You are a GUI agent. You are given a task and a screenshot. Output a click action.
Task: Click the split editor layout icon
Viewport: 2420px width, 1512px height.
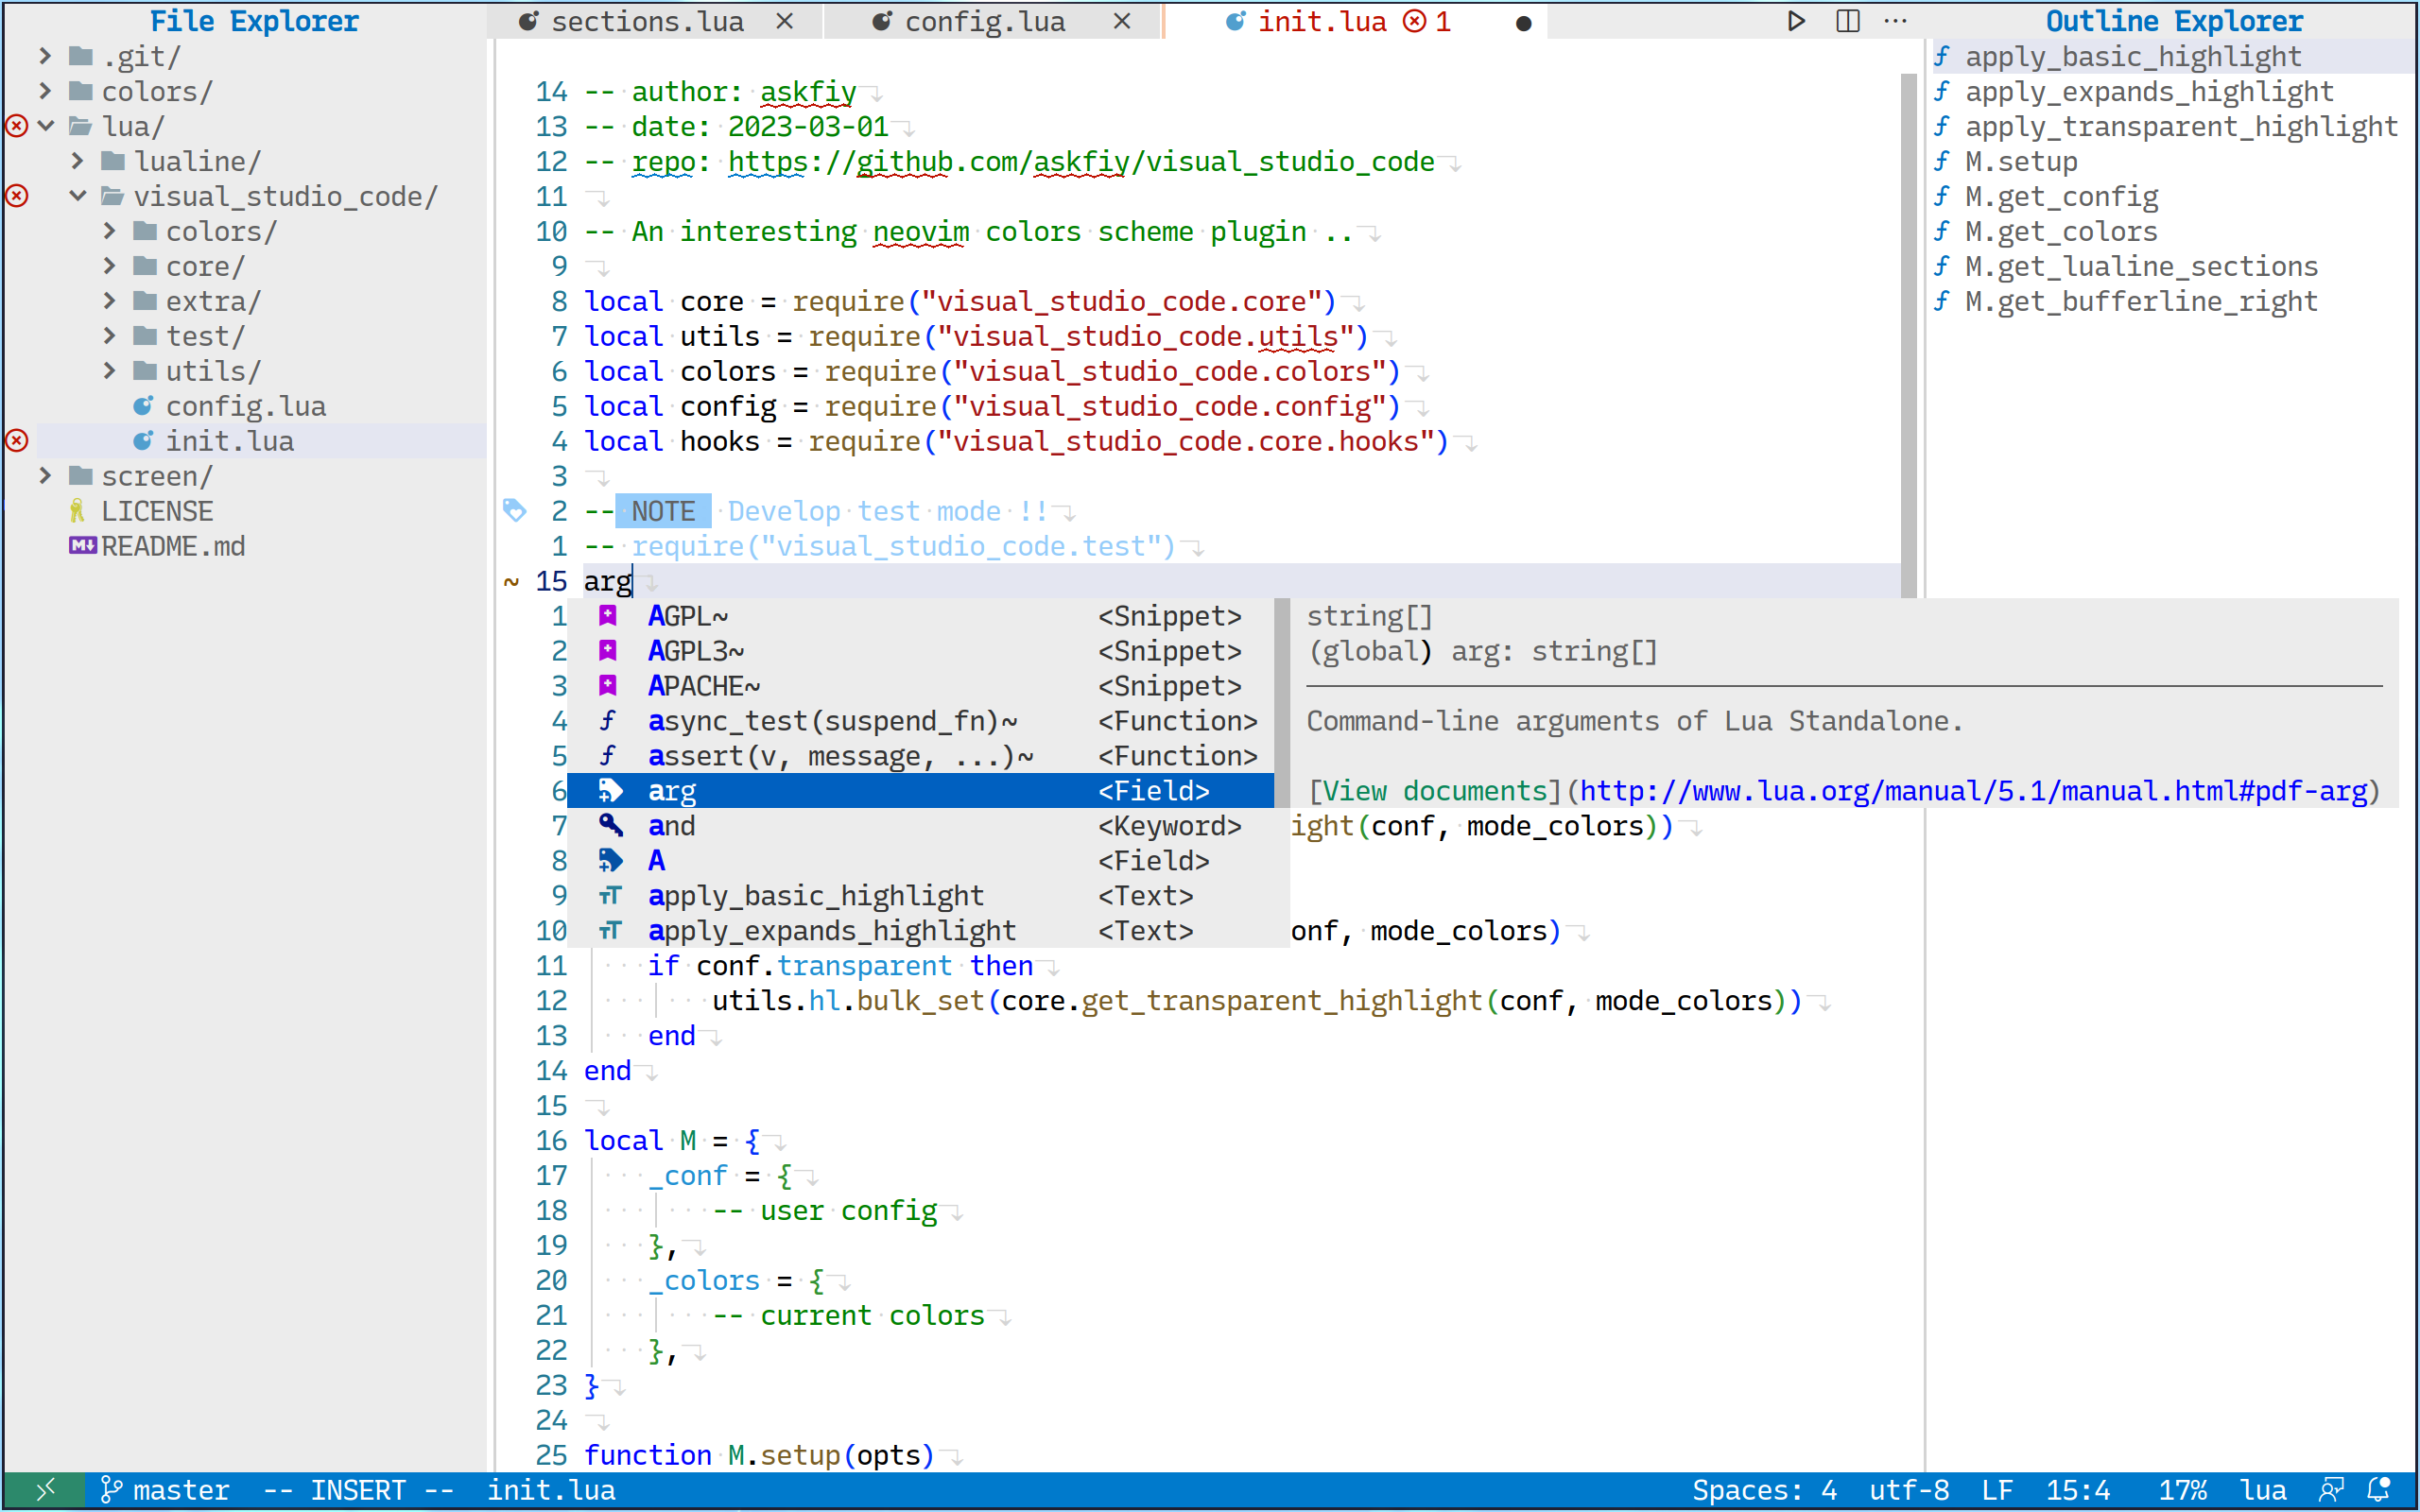click(x=1847, y=21)
